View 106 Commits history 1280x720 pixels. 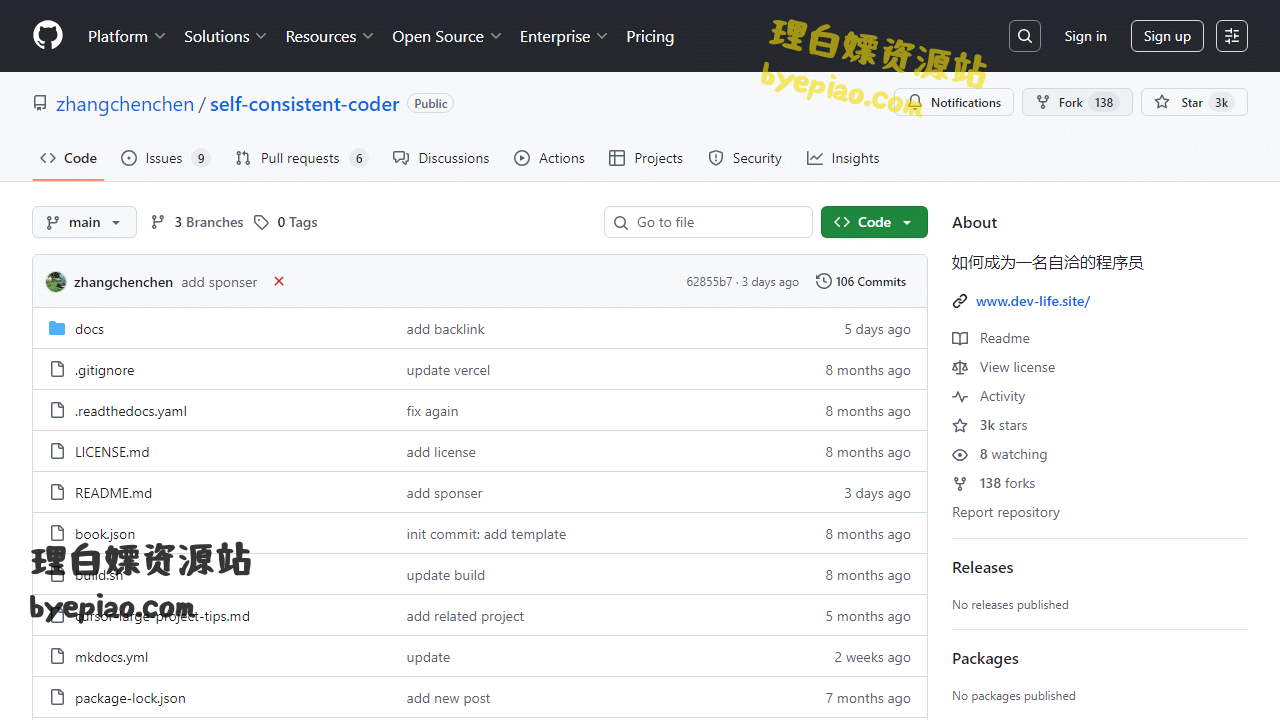(861, 282)
